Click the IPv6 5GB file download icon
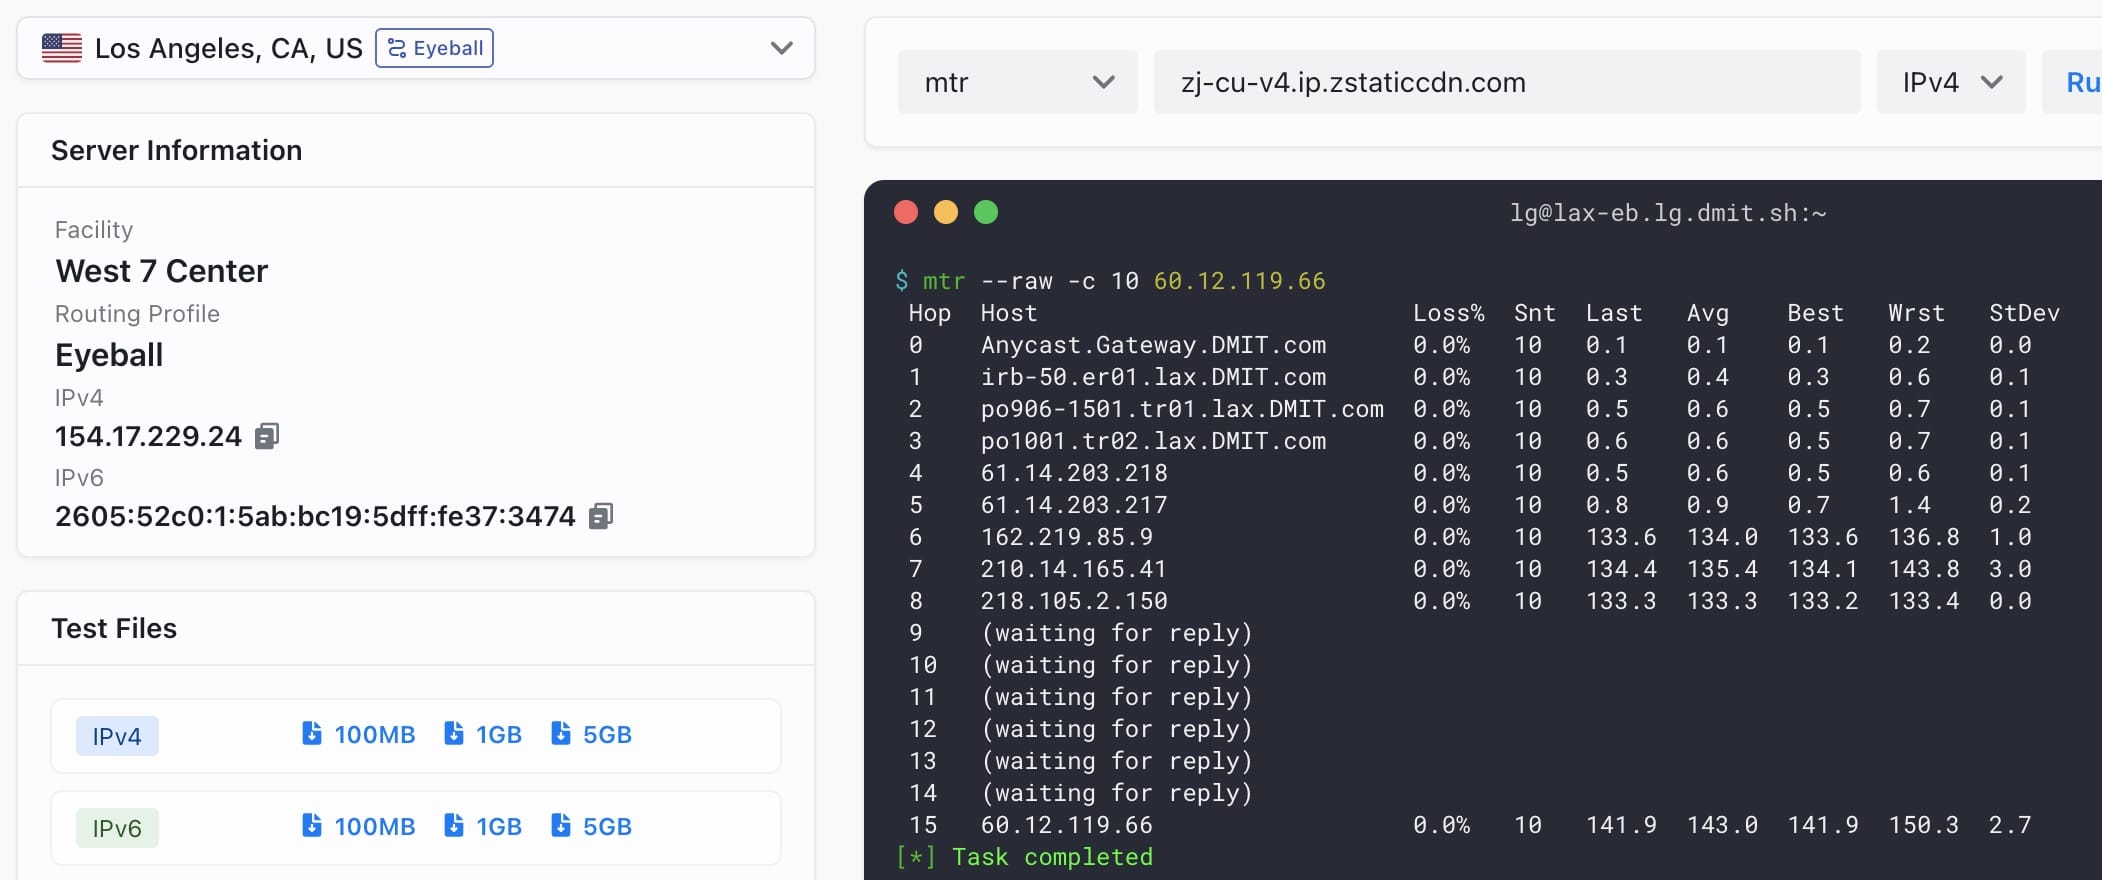The height and width of the screenshot is (880, 2102). point(561,826)
